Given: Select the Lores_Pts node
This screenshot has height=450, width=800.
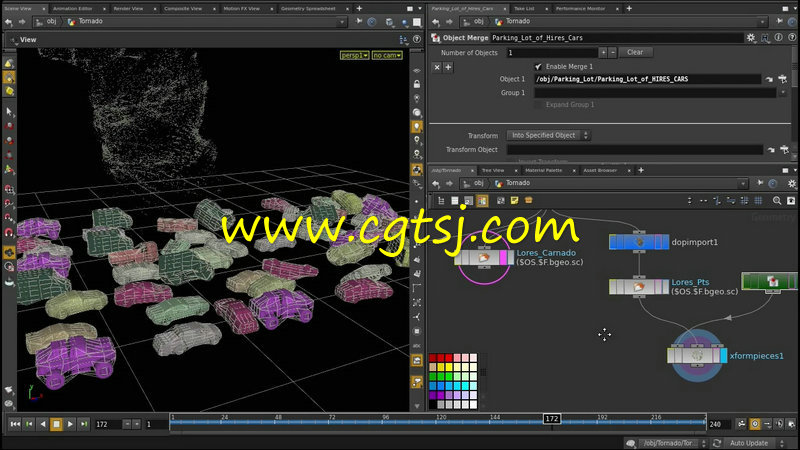Looking at the screenshot, I should (639, 286).
